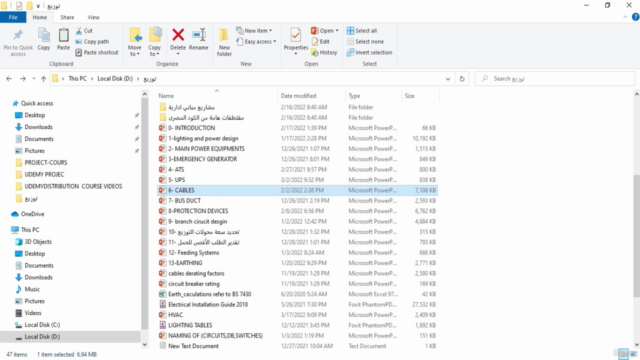
Task: Show file History
Action: pyautogui.click(x=324, y=52)
